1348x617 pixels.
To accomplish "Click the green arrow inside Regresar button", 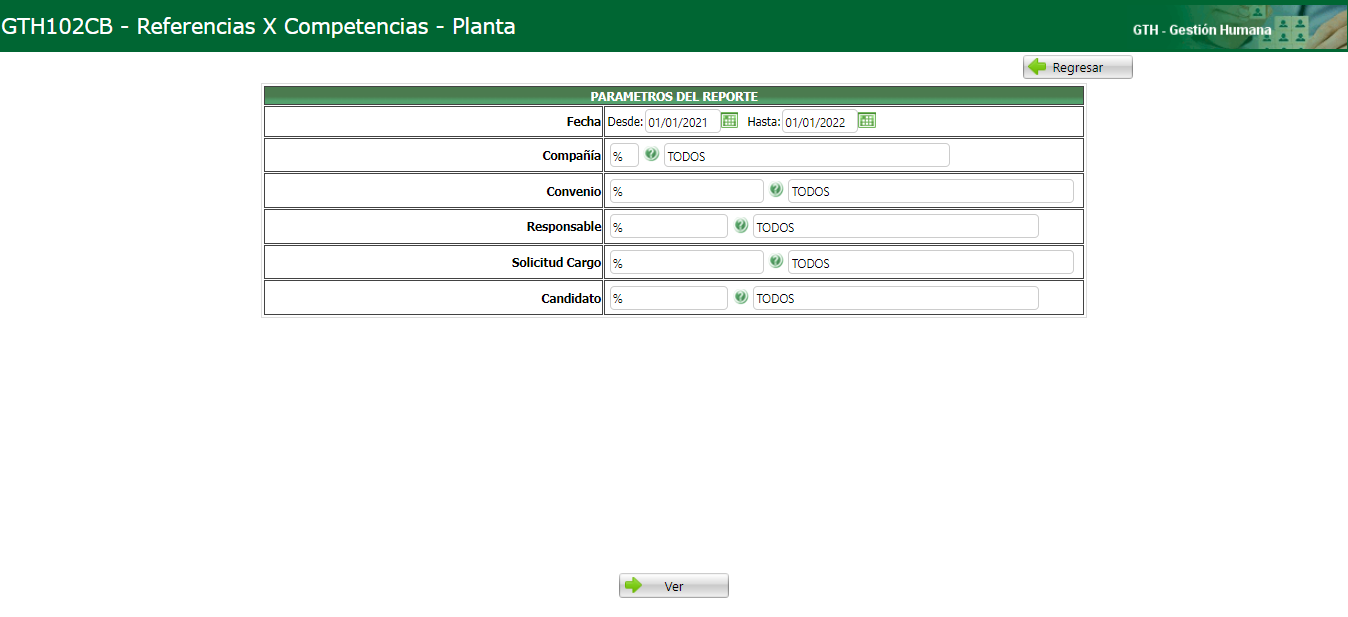I will pos(1038,66).
